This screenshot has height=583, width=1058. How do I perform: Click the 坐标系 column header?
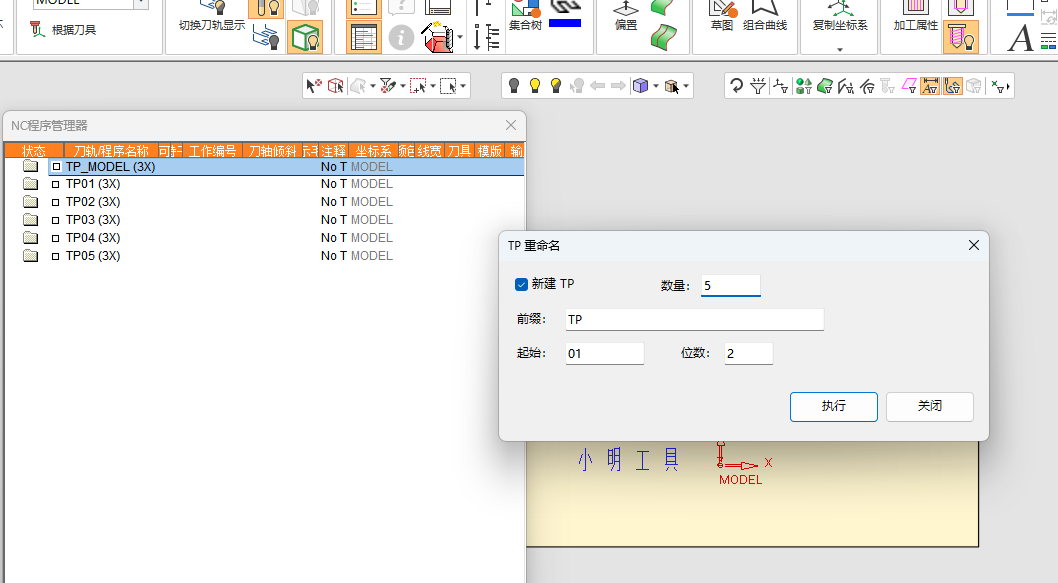coord(373,150)
